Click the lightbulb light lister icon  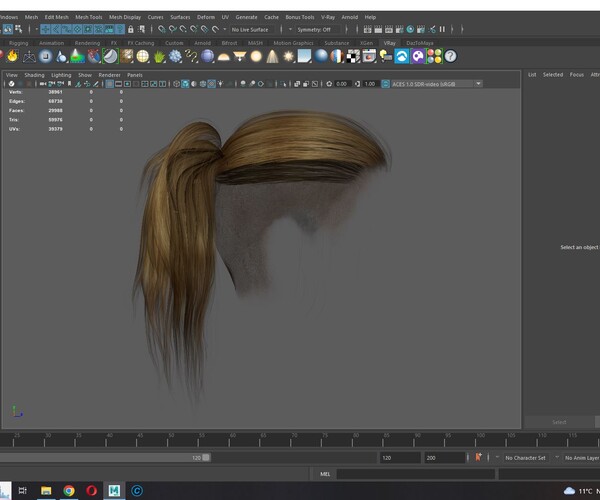point(386,57)
